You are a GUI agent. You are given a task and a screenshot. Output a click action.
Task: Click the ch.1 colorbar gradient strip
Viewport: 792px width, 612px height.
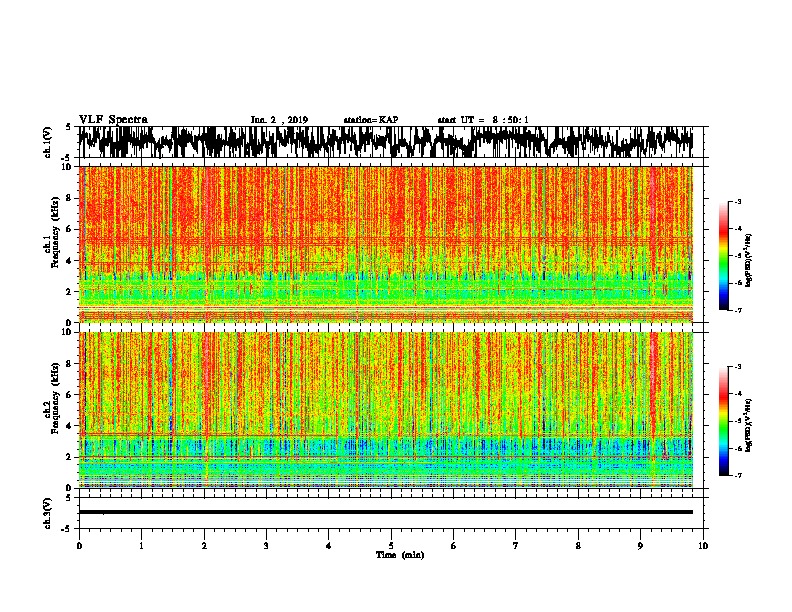(x=724, y=256)
